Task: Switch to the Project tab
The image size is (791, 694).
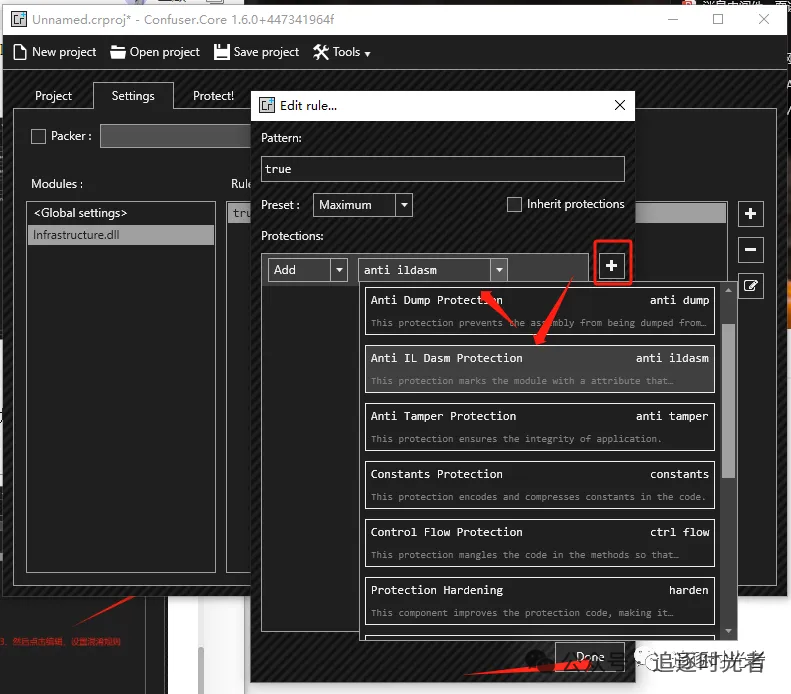Action: click(53, 96)
